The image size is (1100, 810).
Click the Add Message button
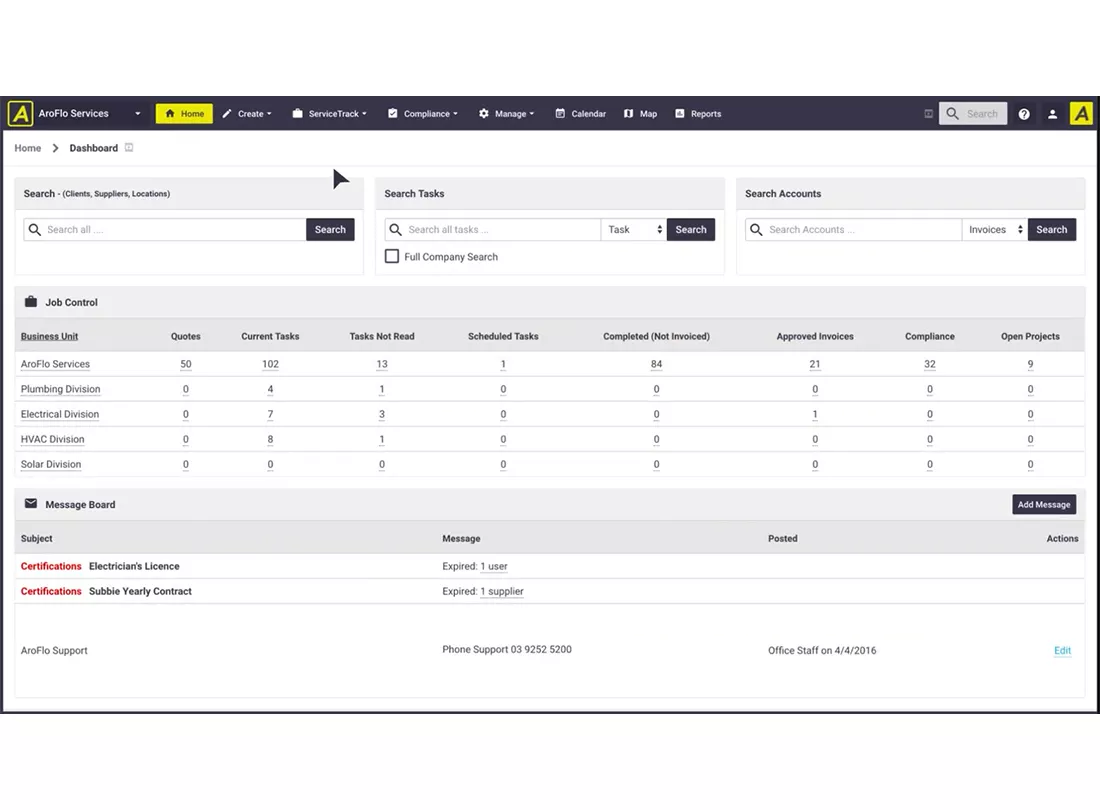[x=1043, y=504]
